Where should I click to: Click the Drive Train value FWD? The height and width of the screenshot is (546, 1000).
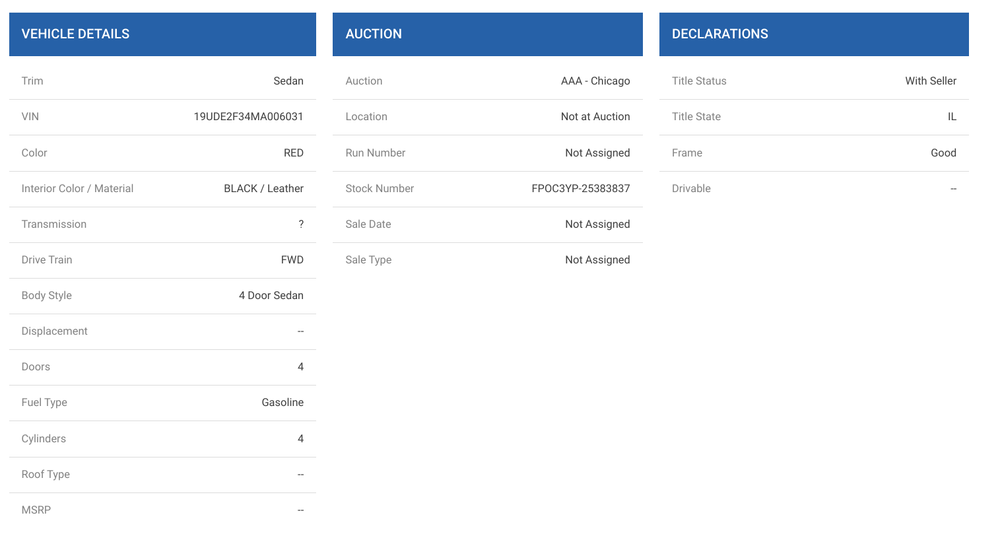[292, 260]
